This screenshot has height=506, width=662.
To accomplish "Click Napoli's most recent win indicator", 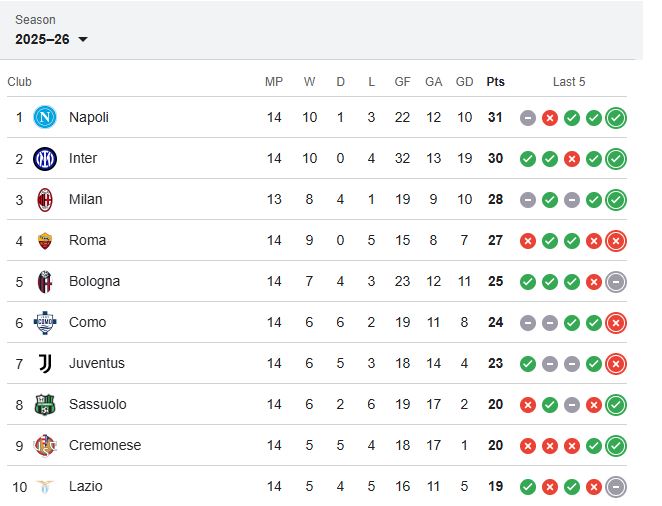I will (x=616, y=117).
